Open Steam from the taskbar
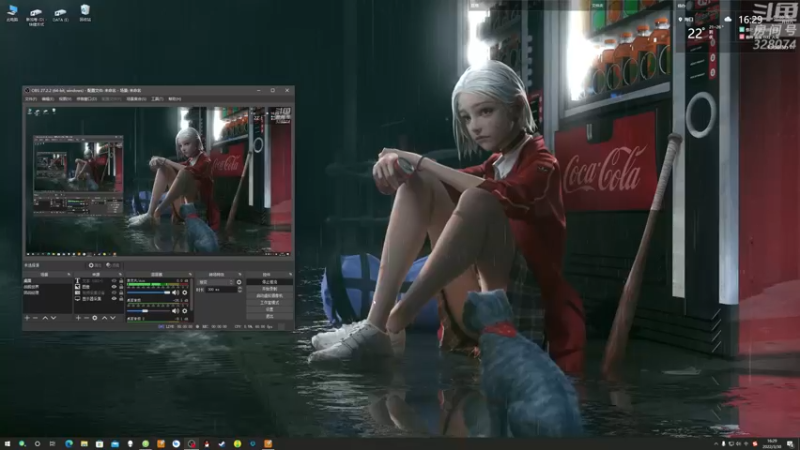 (x=222, y=444)
